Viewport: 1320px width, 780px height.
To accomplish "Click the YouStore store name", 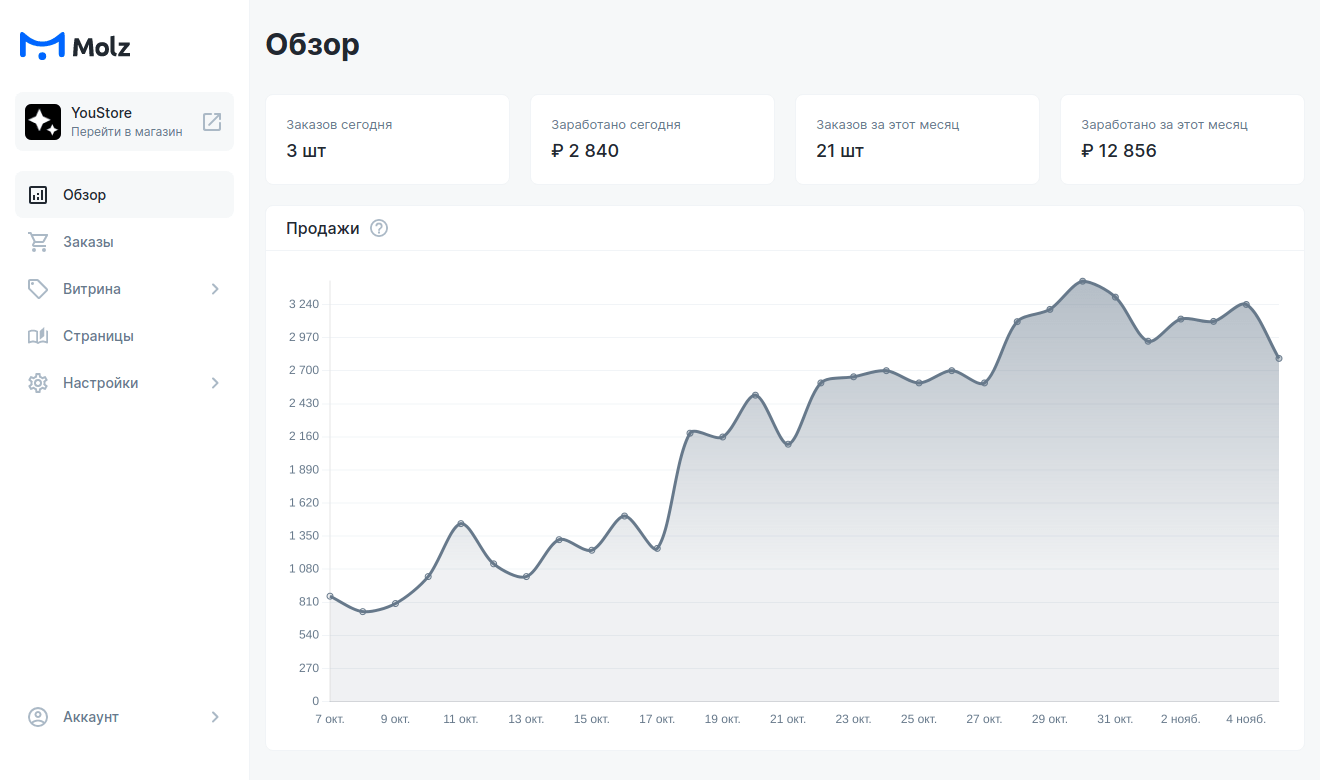I will pos(101,113).
